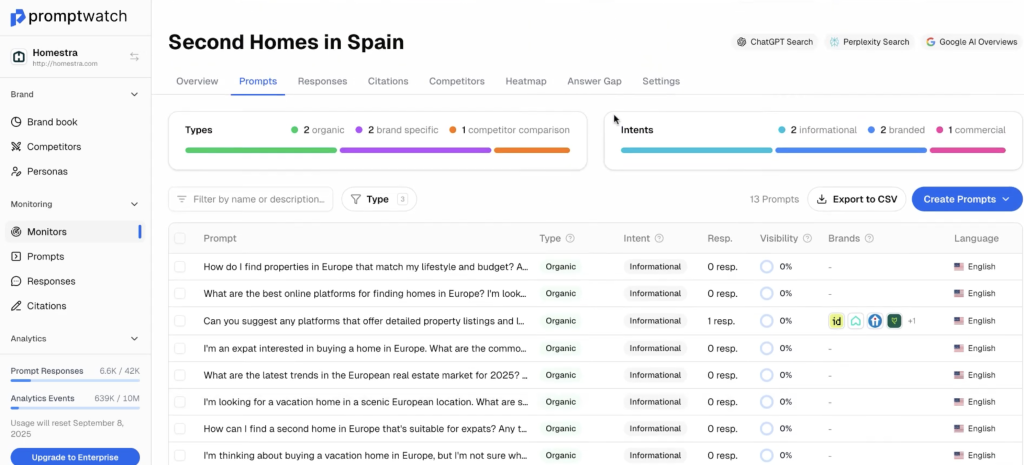
Task: Click the filter lines icon in search box
Action: 182,199
